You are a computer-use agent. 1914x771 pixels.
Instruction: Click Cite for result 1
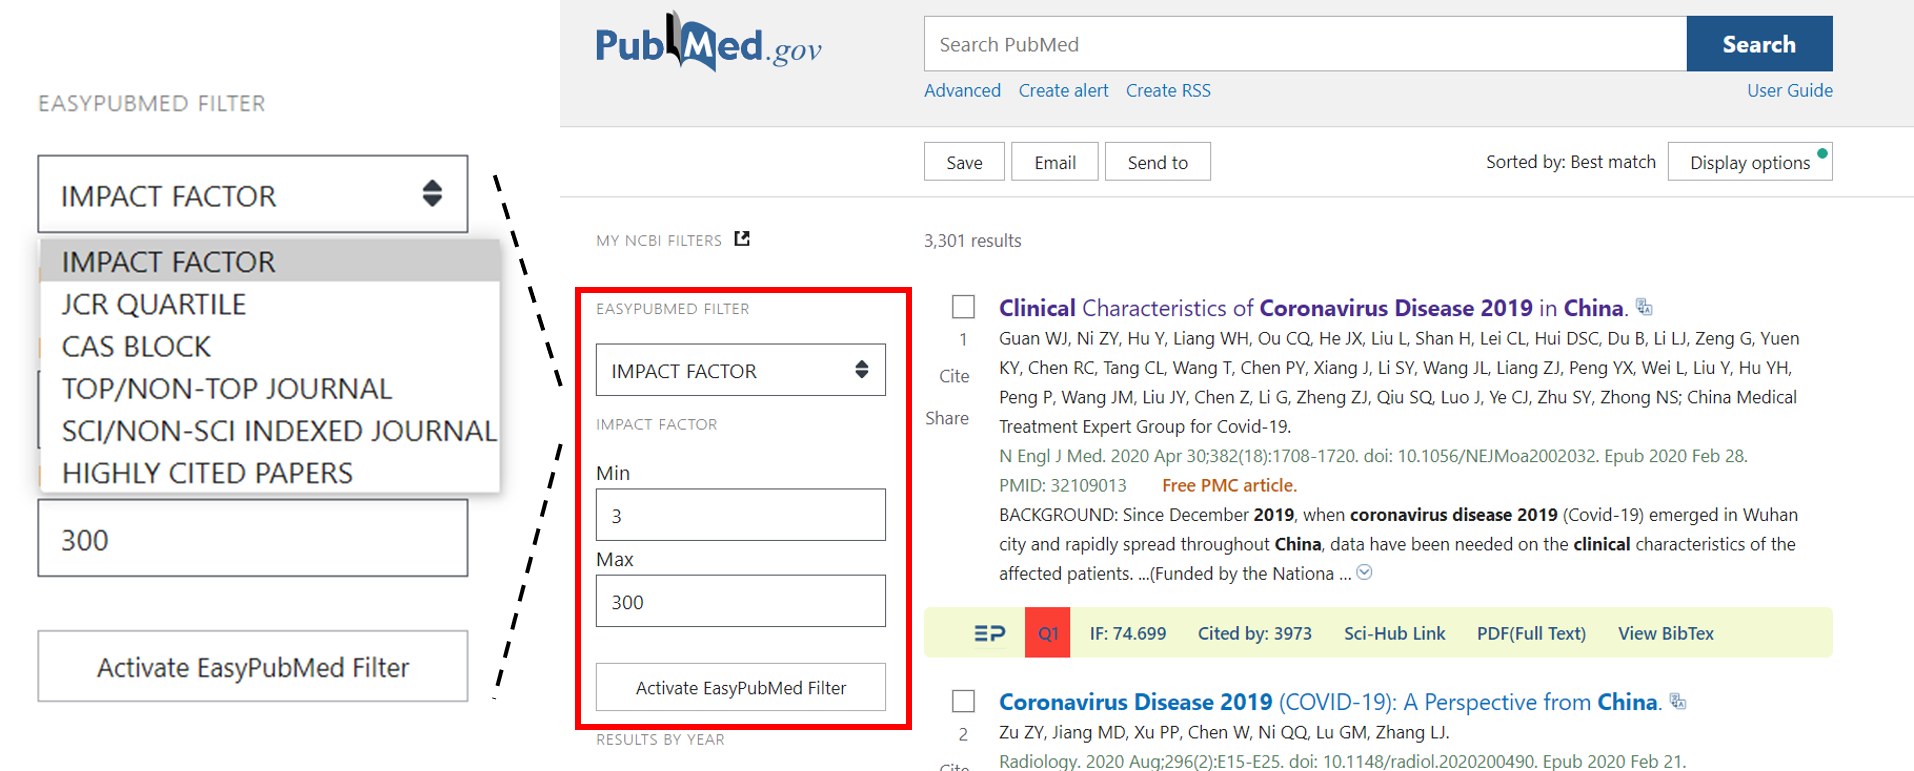pos(954,376)
